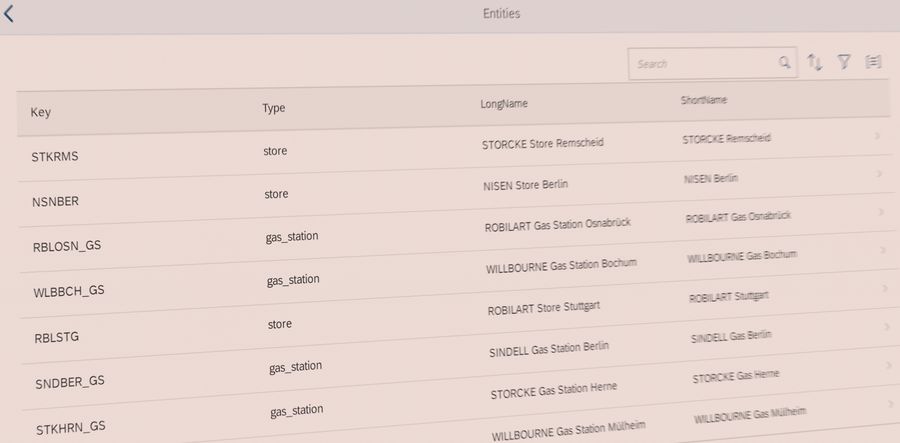900x443 pixels.
Task: Expand the STORCKE Remscheid row chevron
Action: [x=878, y=135]
